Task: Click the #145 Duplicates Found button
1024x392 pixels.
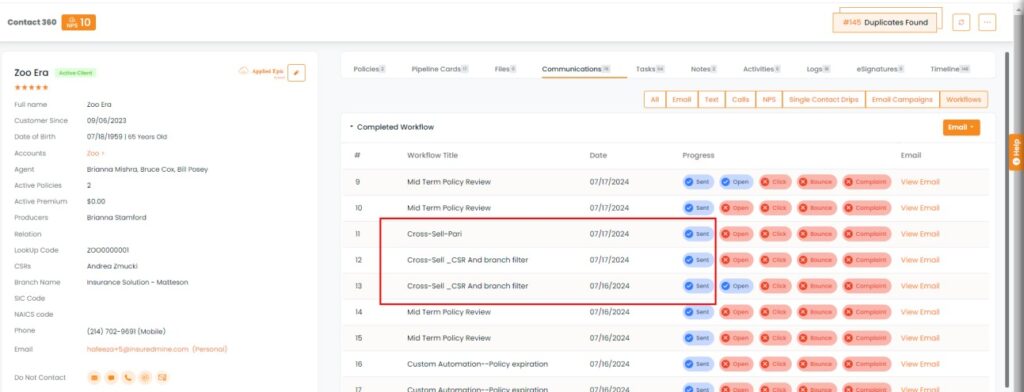Action: point(884,22)
